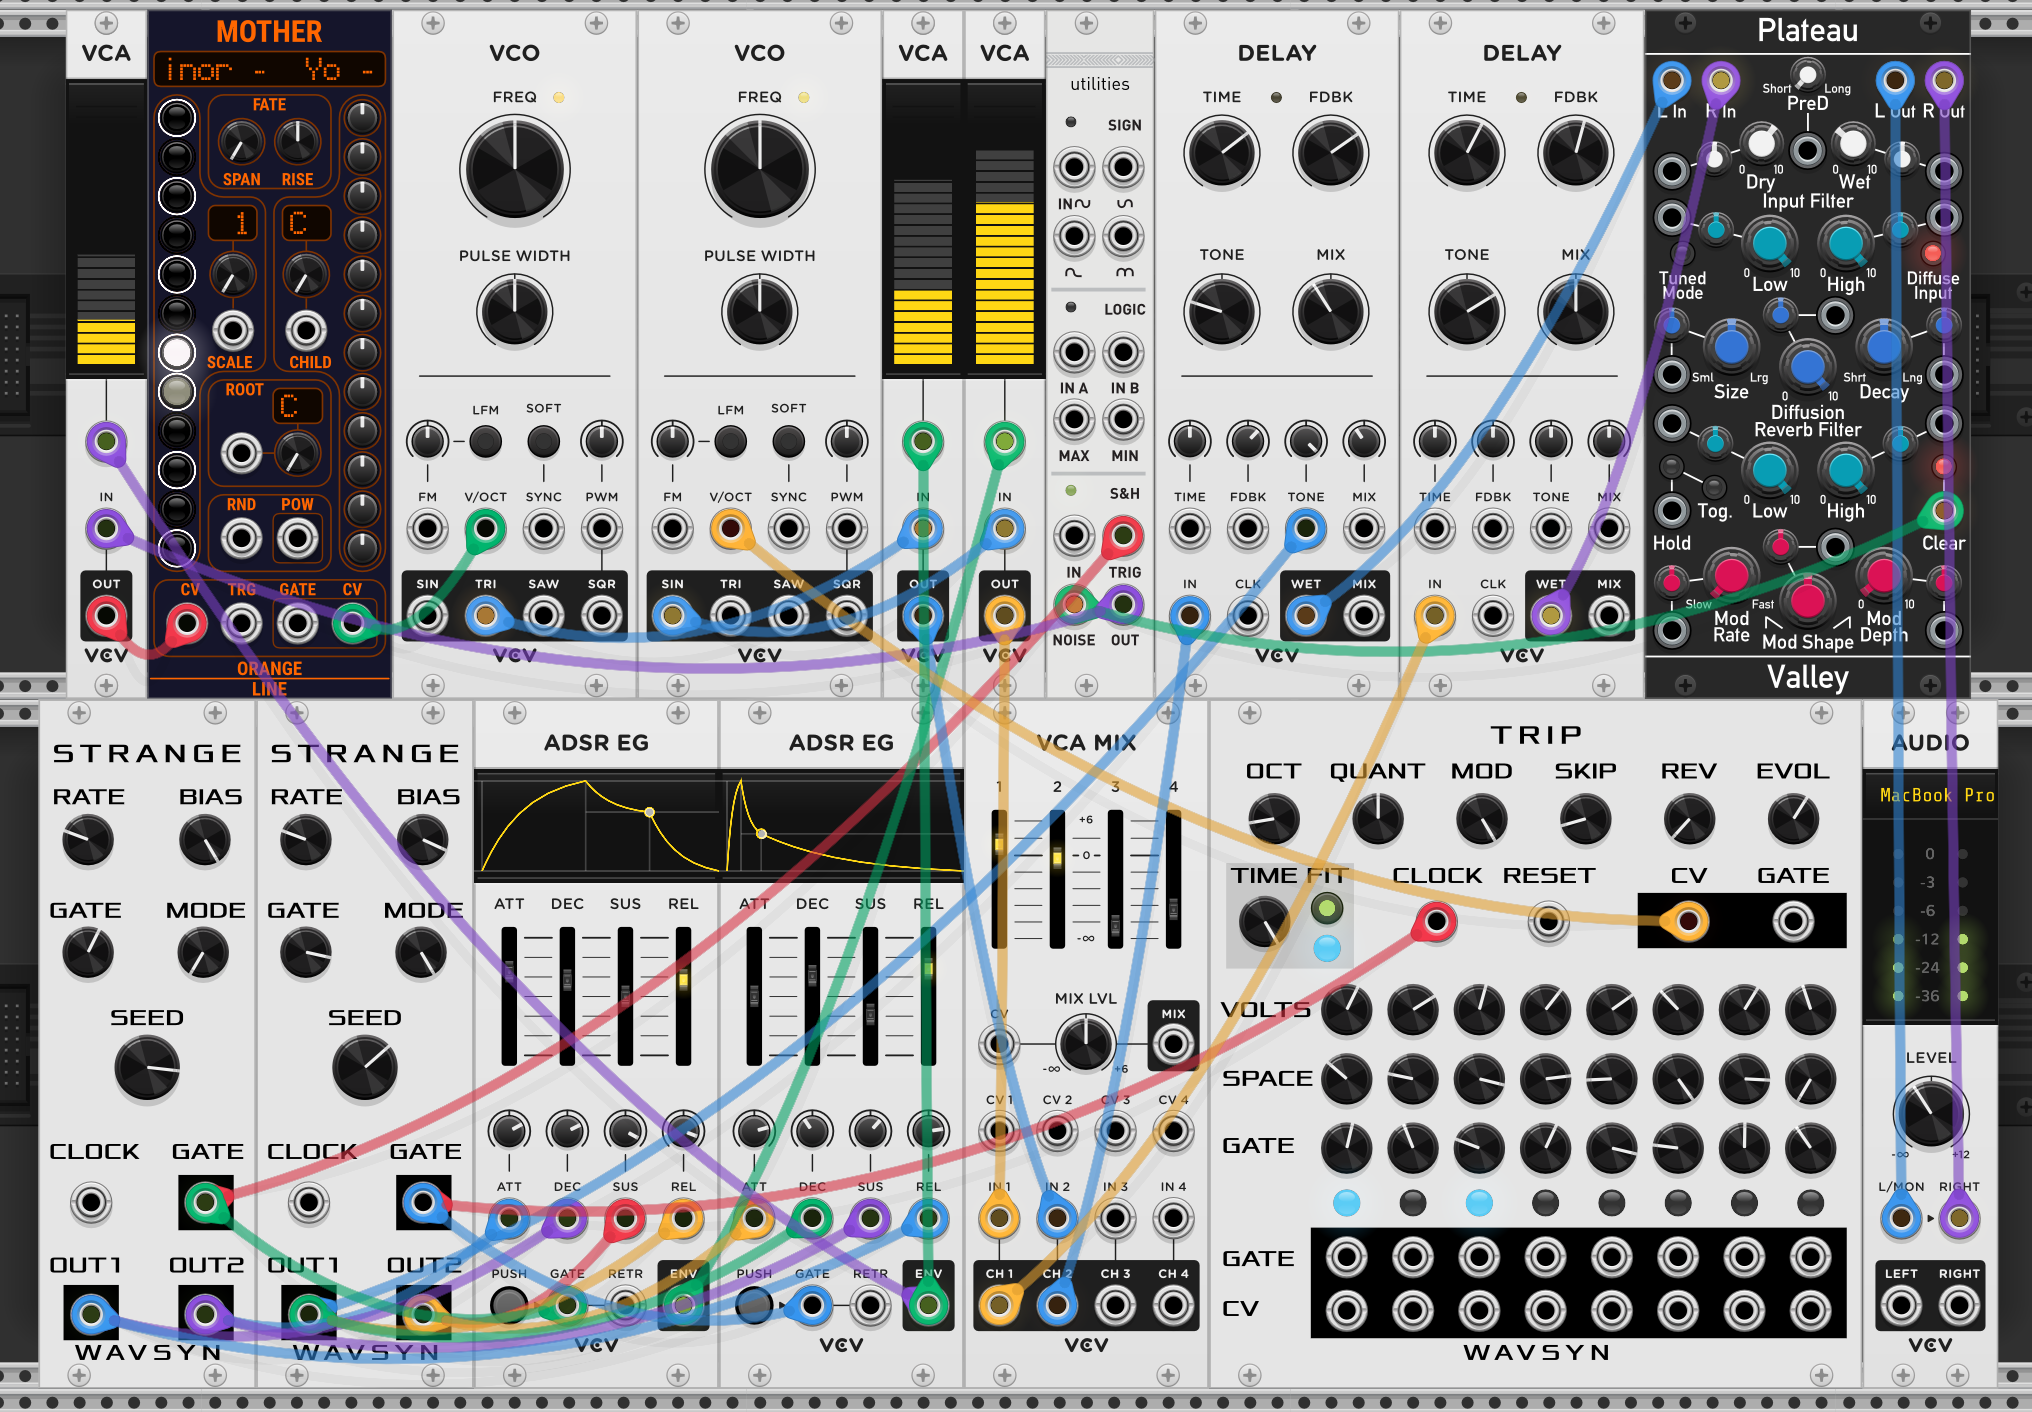Click the CH 4 jack on VCA MIX
The width and height of the screenshot is (2032, 1412).
coord(1173,1305)
